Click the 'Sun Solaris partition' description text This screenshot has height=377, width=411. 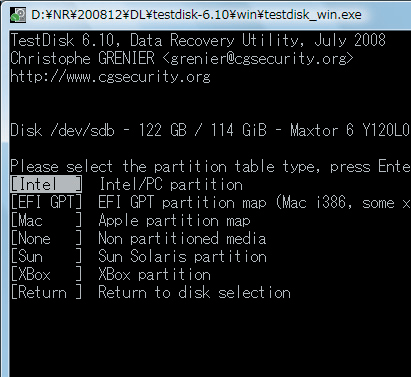pos(182,256)
